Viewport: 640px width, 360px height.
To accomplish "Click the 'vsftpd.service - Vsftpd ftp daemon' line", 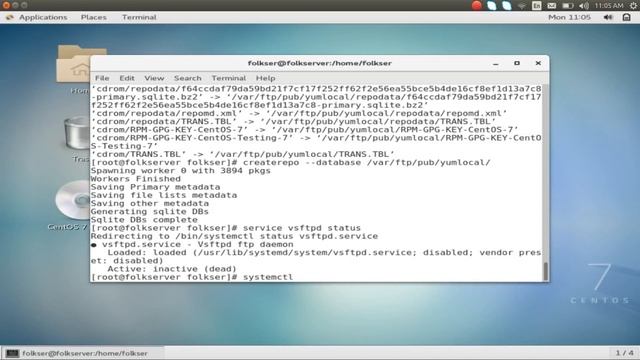I will tap(192, 244).
